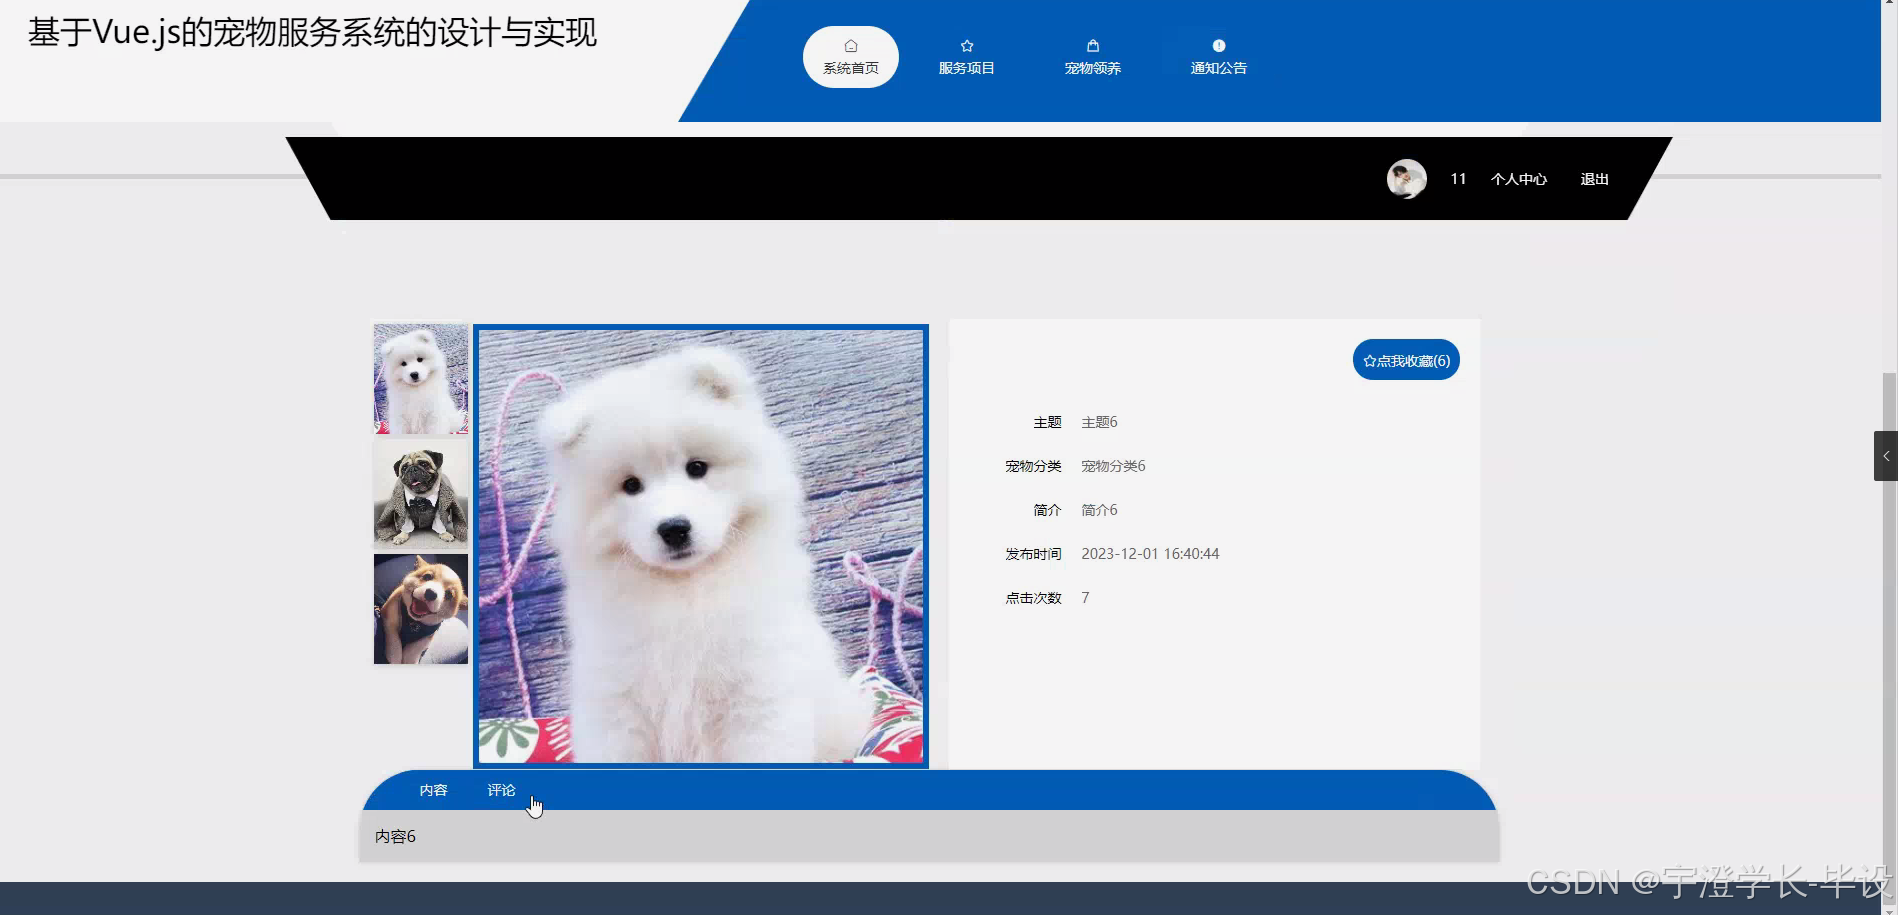
Task: Open the user avatar in the black header bar
Action: click(1407, 179)
